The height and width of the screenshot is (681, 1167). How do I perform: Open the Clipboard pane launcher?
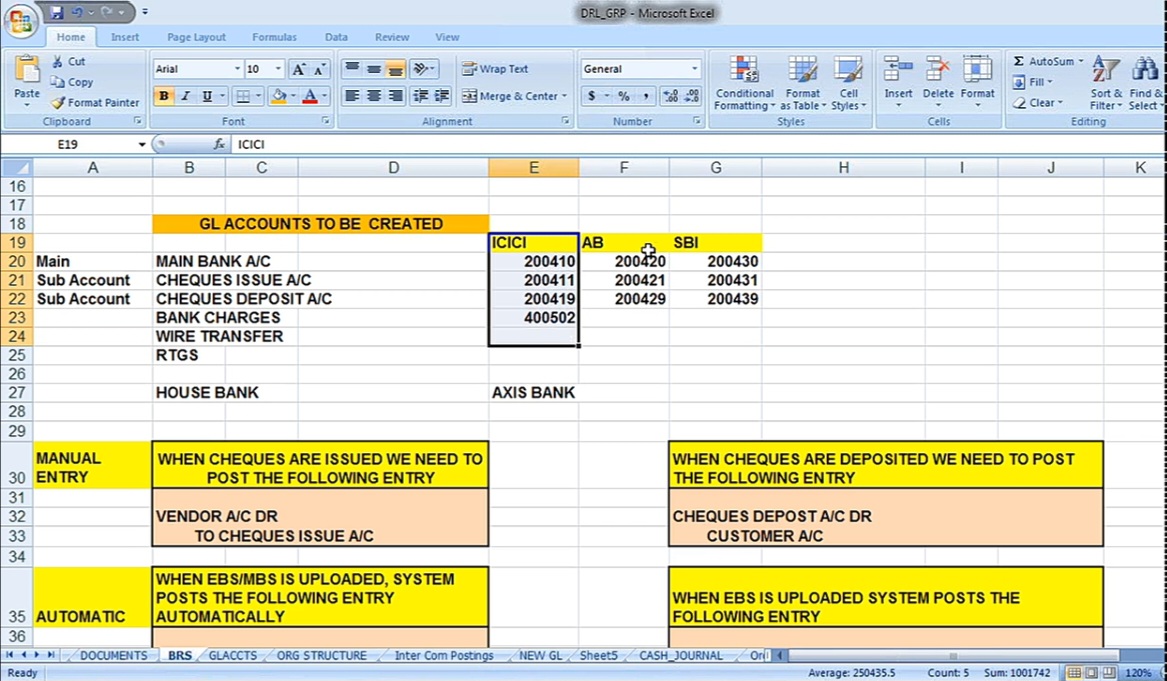[138, 121]
